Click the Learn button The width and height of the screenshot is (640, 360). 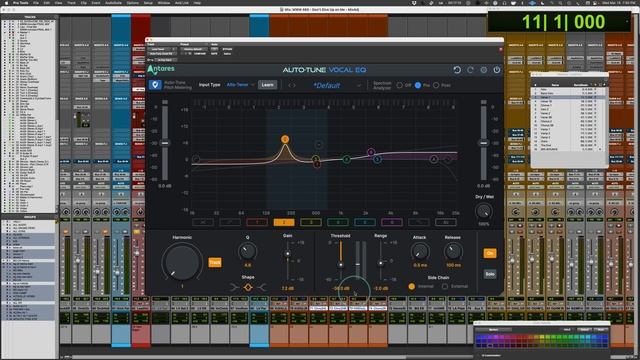[x=267, y=85]
